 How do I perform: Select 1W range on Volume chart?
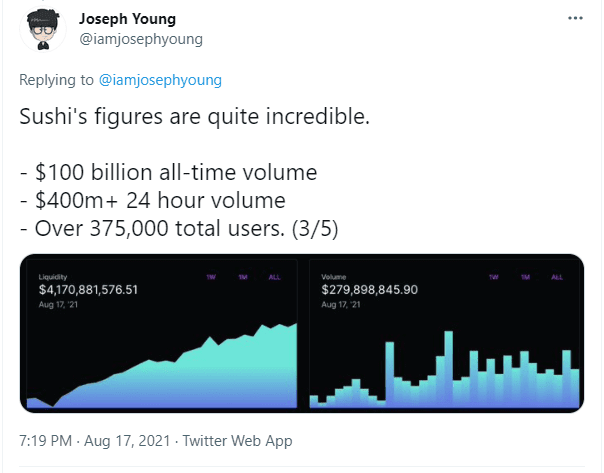click(494, 277)
